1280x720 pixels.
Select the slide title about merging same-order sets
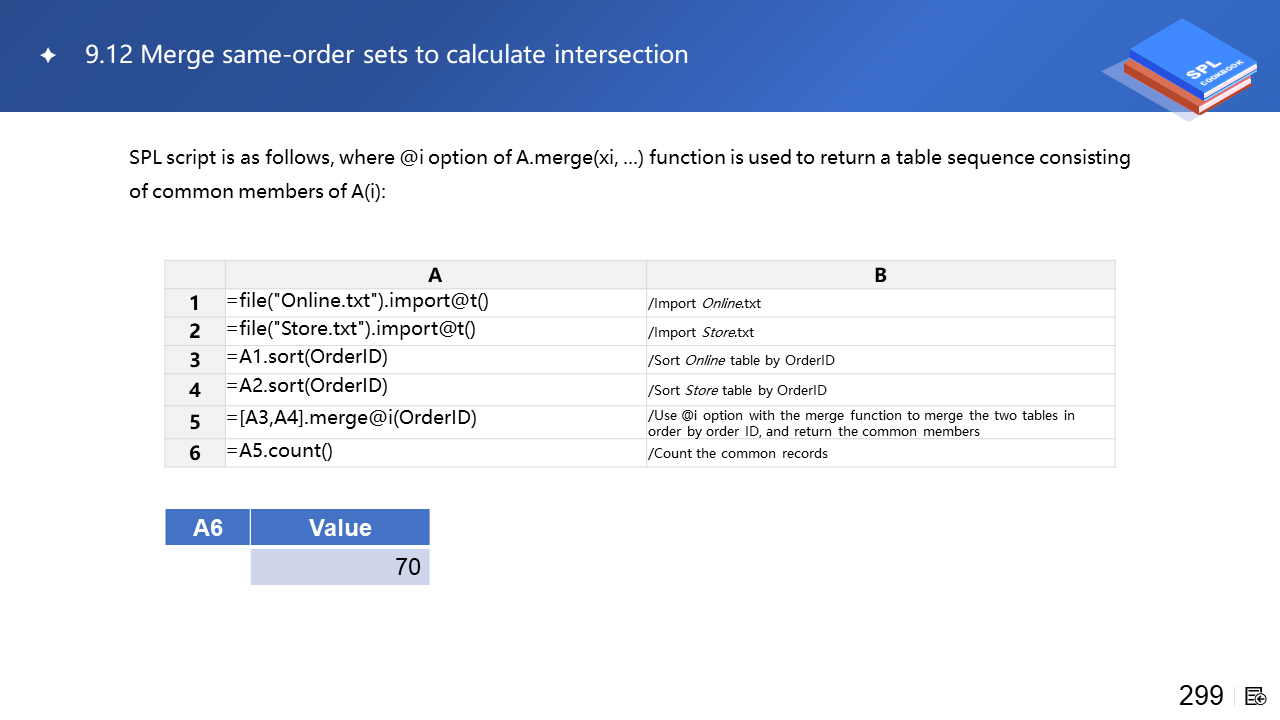tap(386, 55)
